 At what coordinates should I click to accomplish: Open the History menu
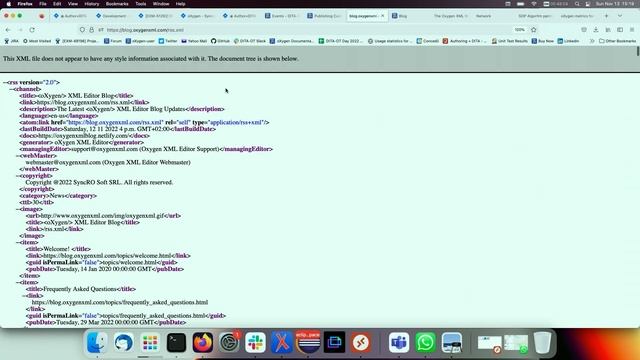[91, 4]
